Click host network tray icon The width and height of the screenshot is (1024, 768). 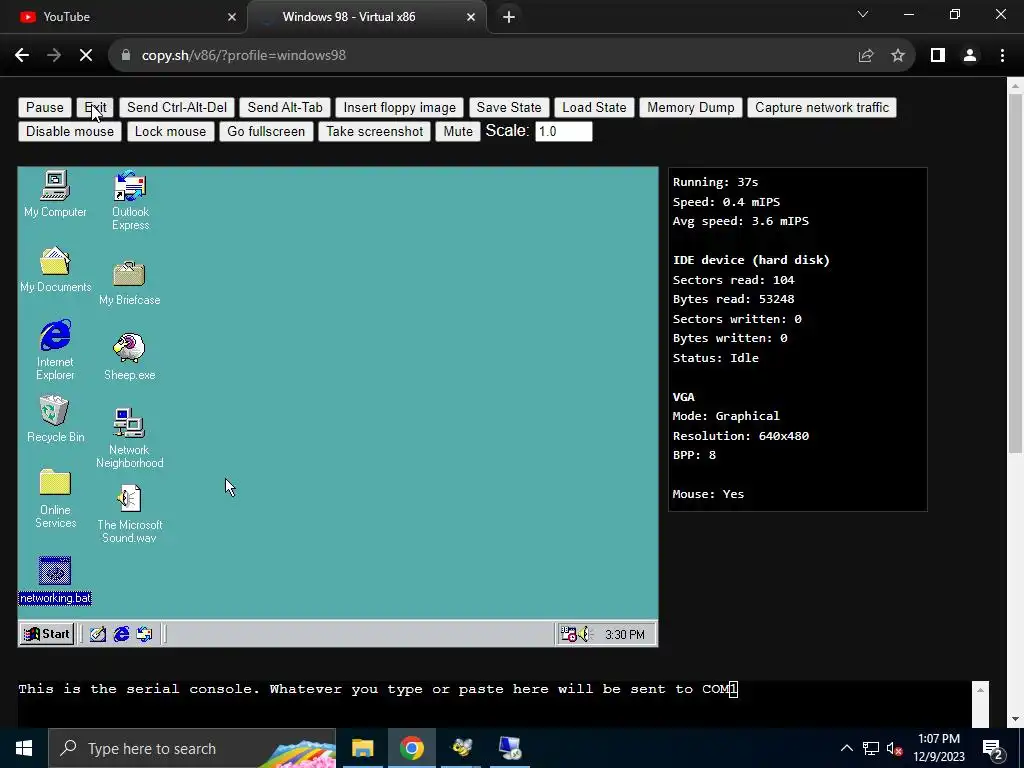(x=871, y=748)
